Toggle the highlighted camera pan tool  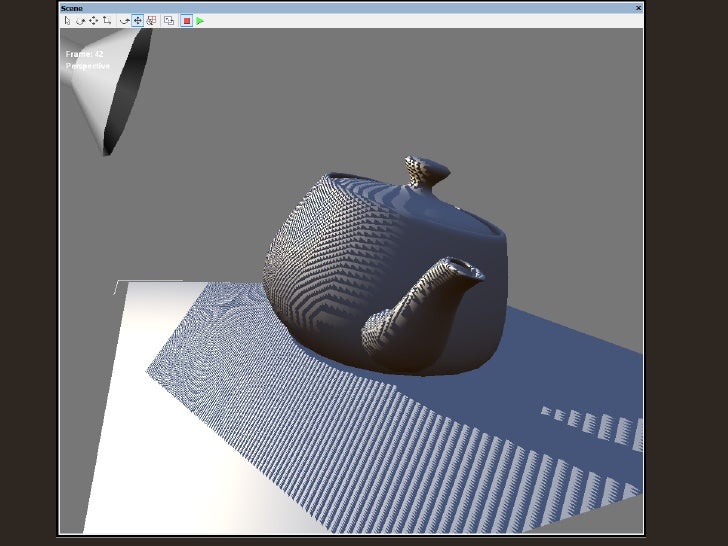tap(138, 20)
